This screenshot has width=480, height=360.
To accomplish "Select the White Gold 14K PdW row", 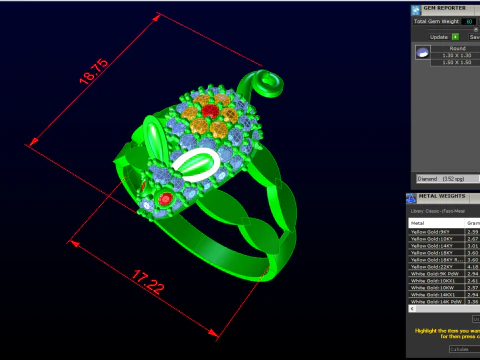I will click(444, 302).
